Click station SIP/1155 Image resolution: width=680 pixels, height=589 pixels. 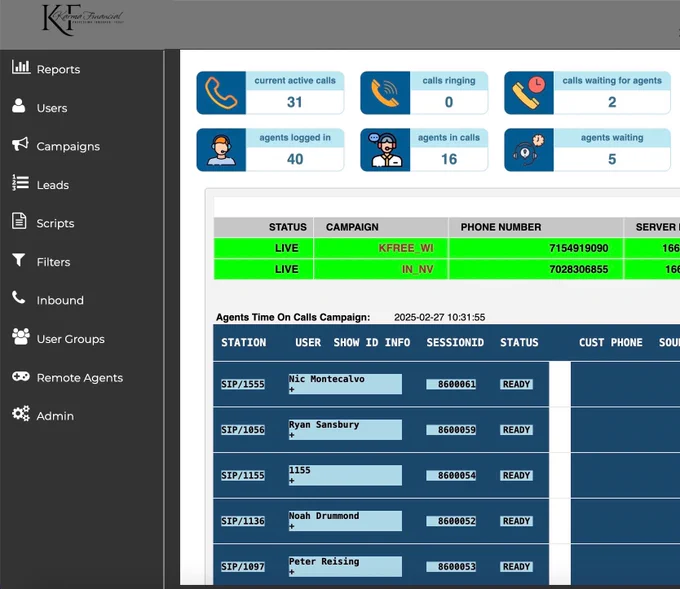pyautogui.click(x=243, y=475)
